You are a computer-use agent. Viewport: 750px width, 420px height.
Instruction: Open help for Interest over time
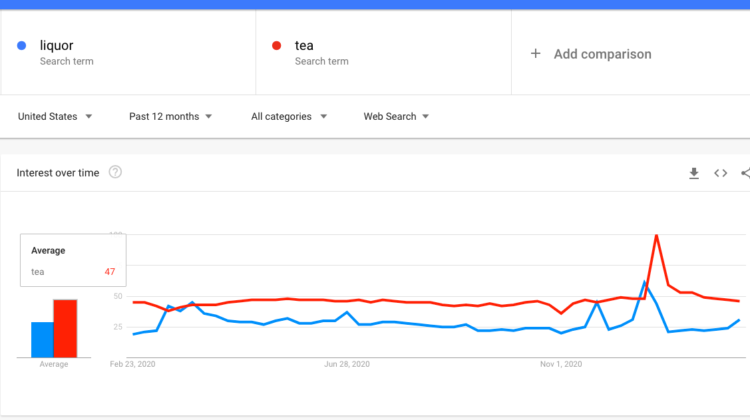tap(115, 173)
